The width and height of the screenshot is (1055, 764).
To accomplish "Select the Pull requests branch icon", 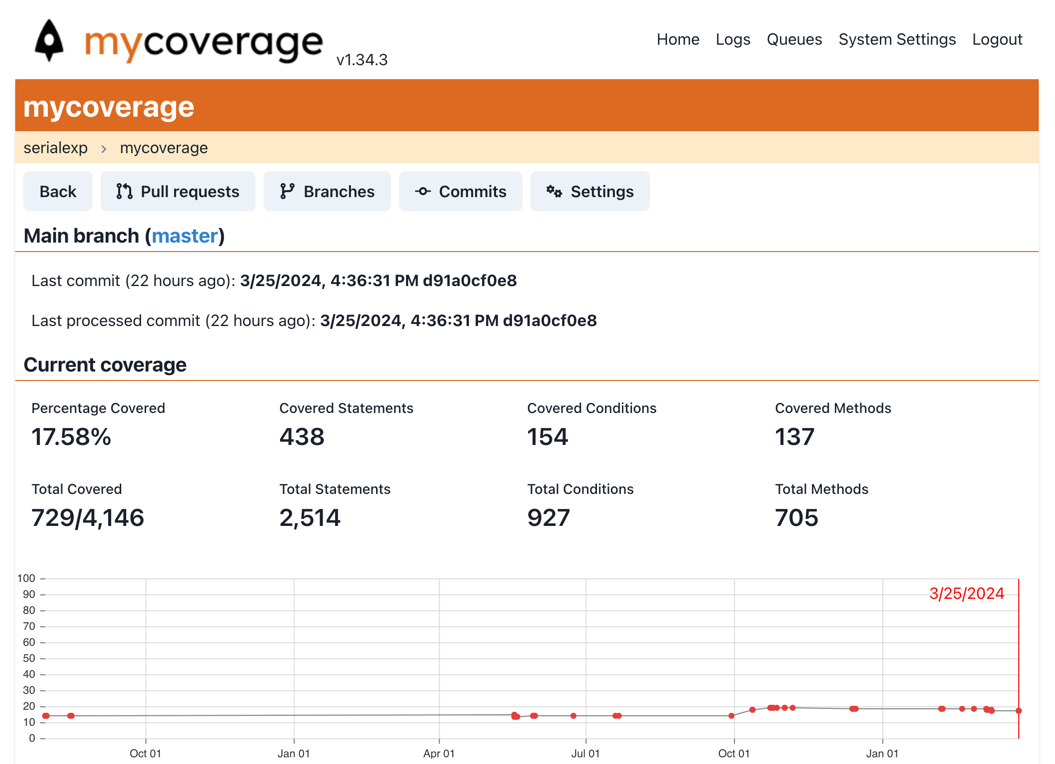I will click(125, 191).
